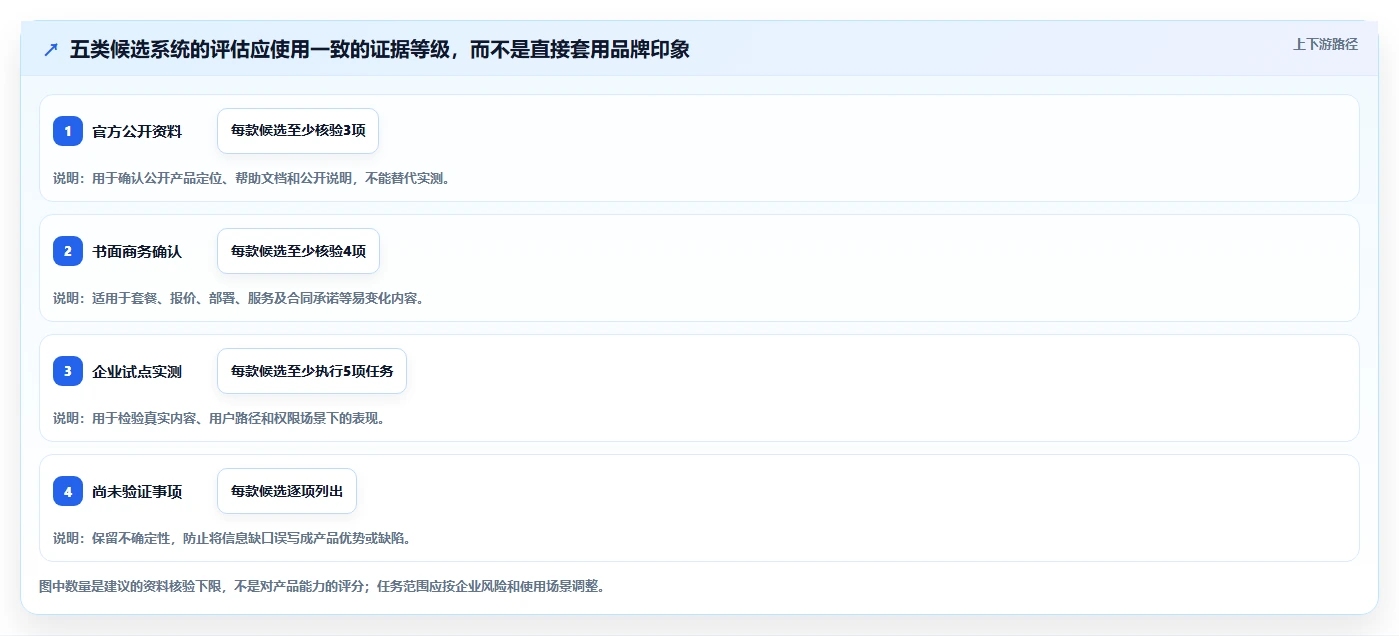1399x636 pixels.
Task: Click the description about 用户路径和权限场景
Action: (219, 418)
